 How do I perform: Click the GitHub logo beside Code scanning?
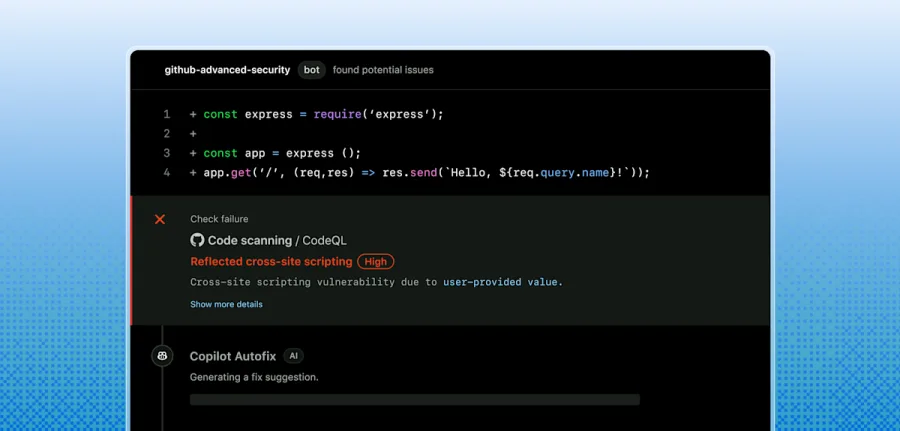tap(197, 240)
